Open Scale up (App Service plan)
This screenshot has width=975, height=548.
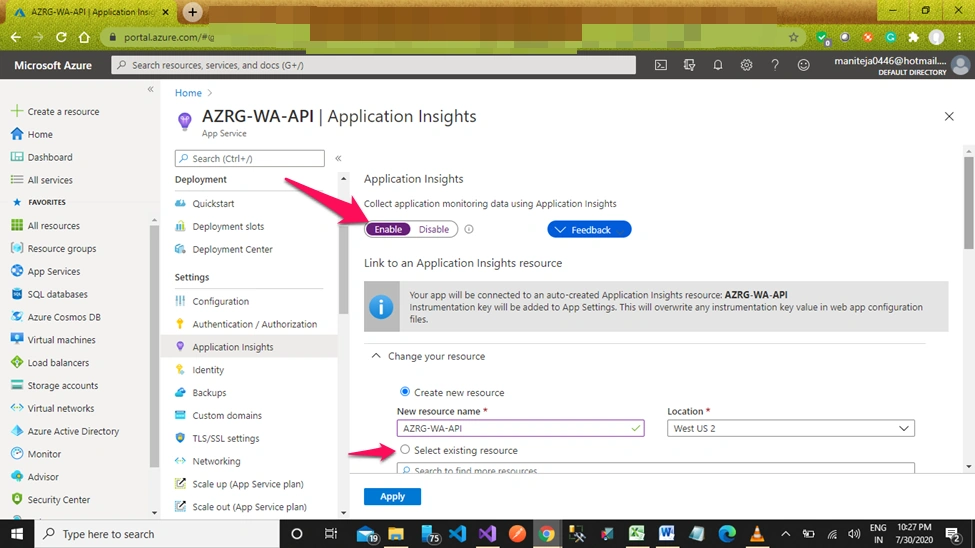click(x=249, y=484)
